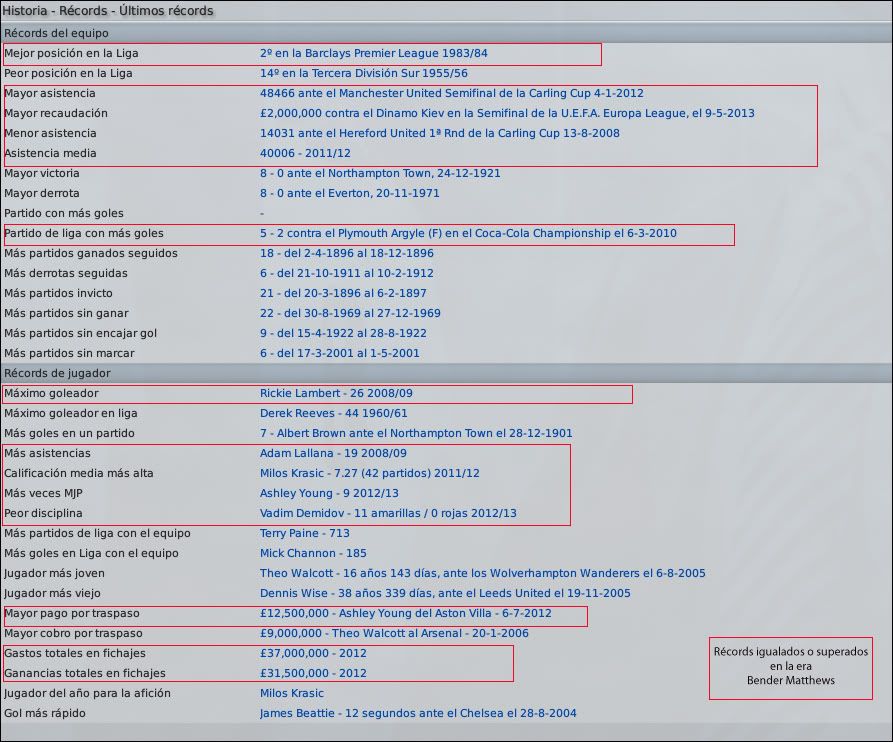Click the Récords de jugador section header
Image resolution: width=893 pixels, height=742 pixels.
tap(57, 373)
